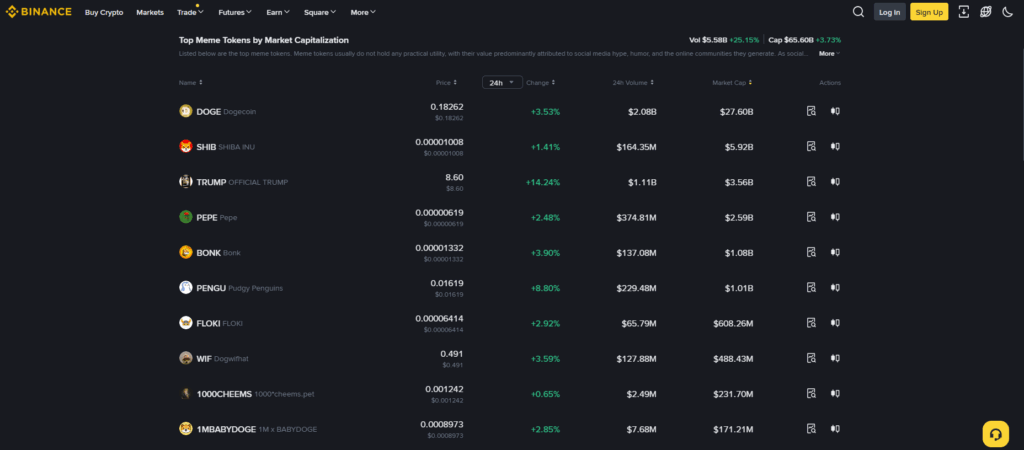Open the language globe icon
Viewport: 1024px width, 450px height.
pyautogui.click(x=985, y=12)
